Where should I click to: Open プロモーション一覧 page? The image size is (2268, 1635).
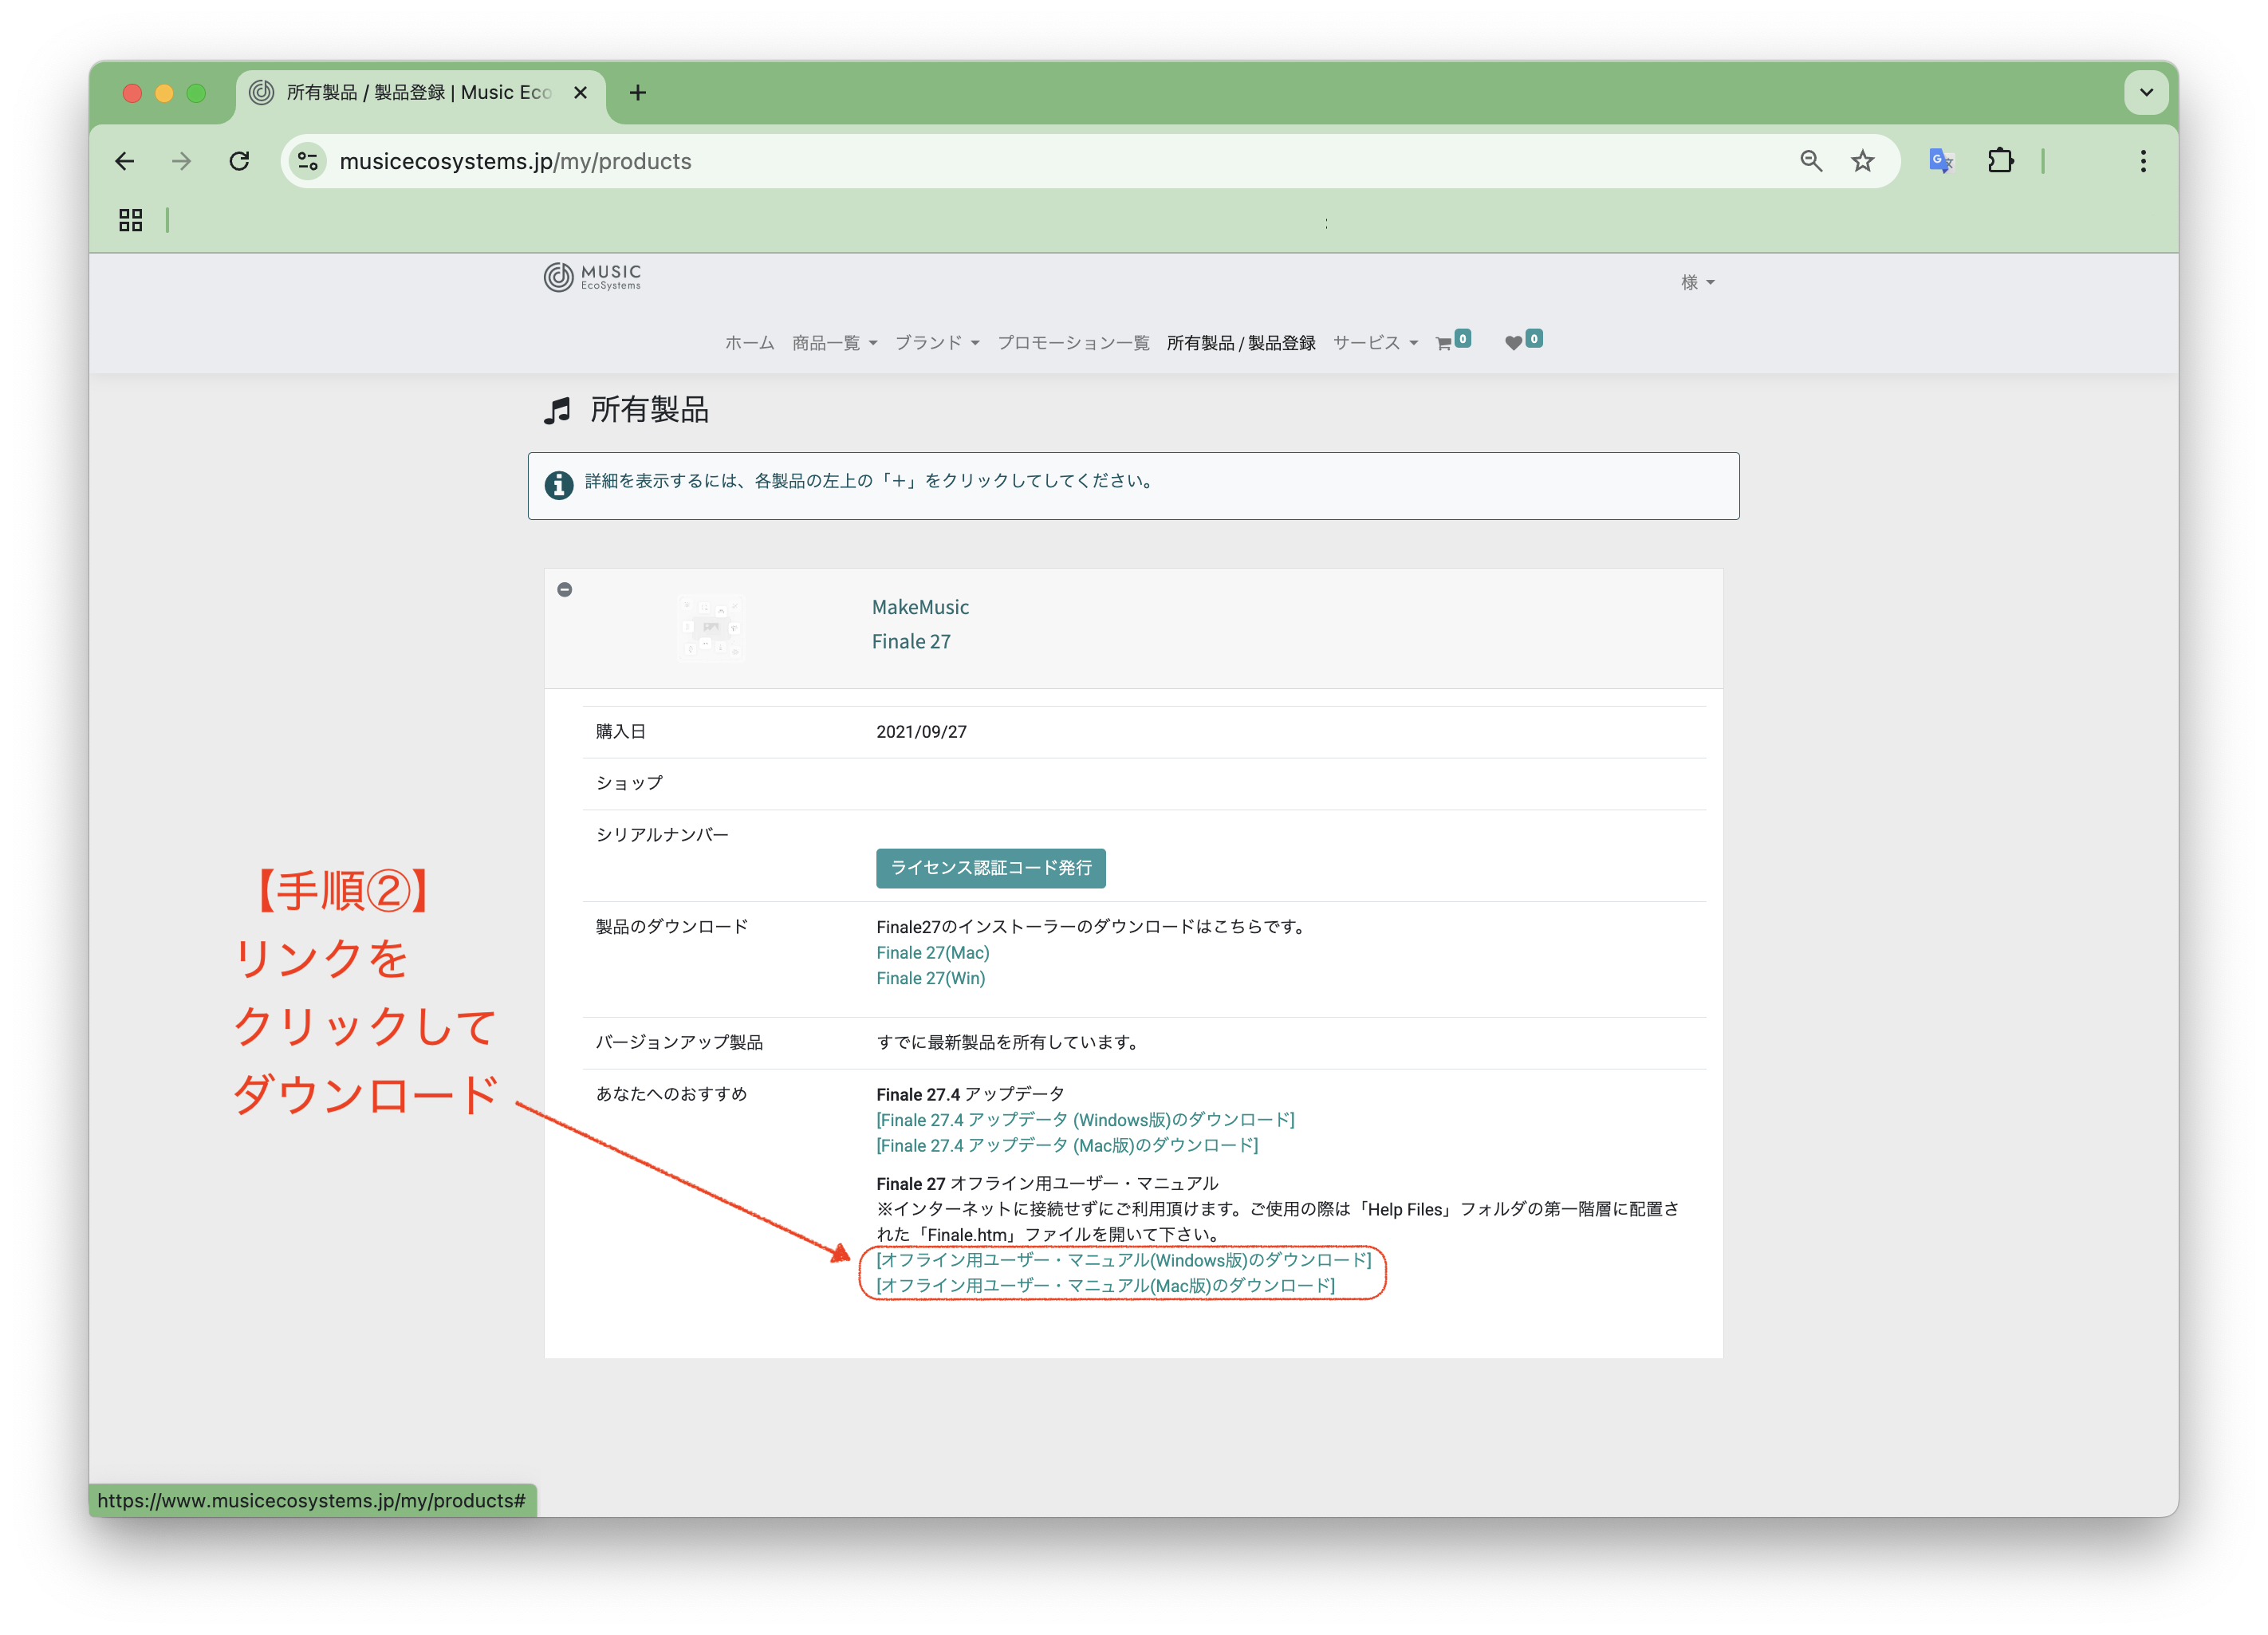point(1073,343)
